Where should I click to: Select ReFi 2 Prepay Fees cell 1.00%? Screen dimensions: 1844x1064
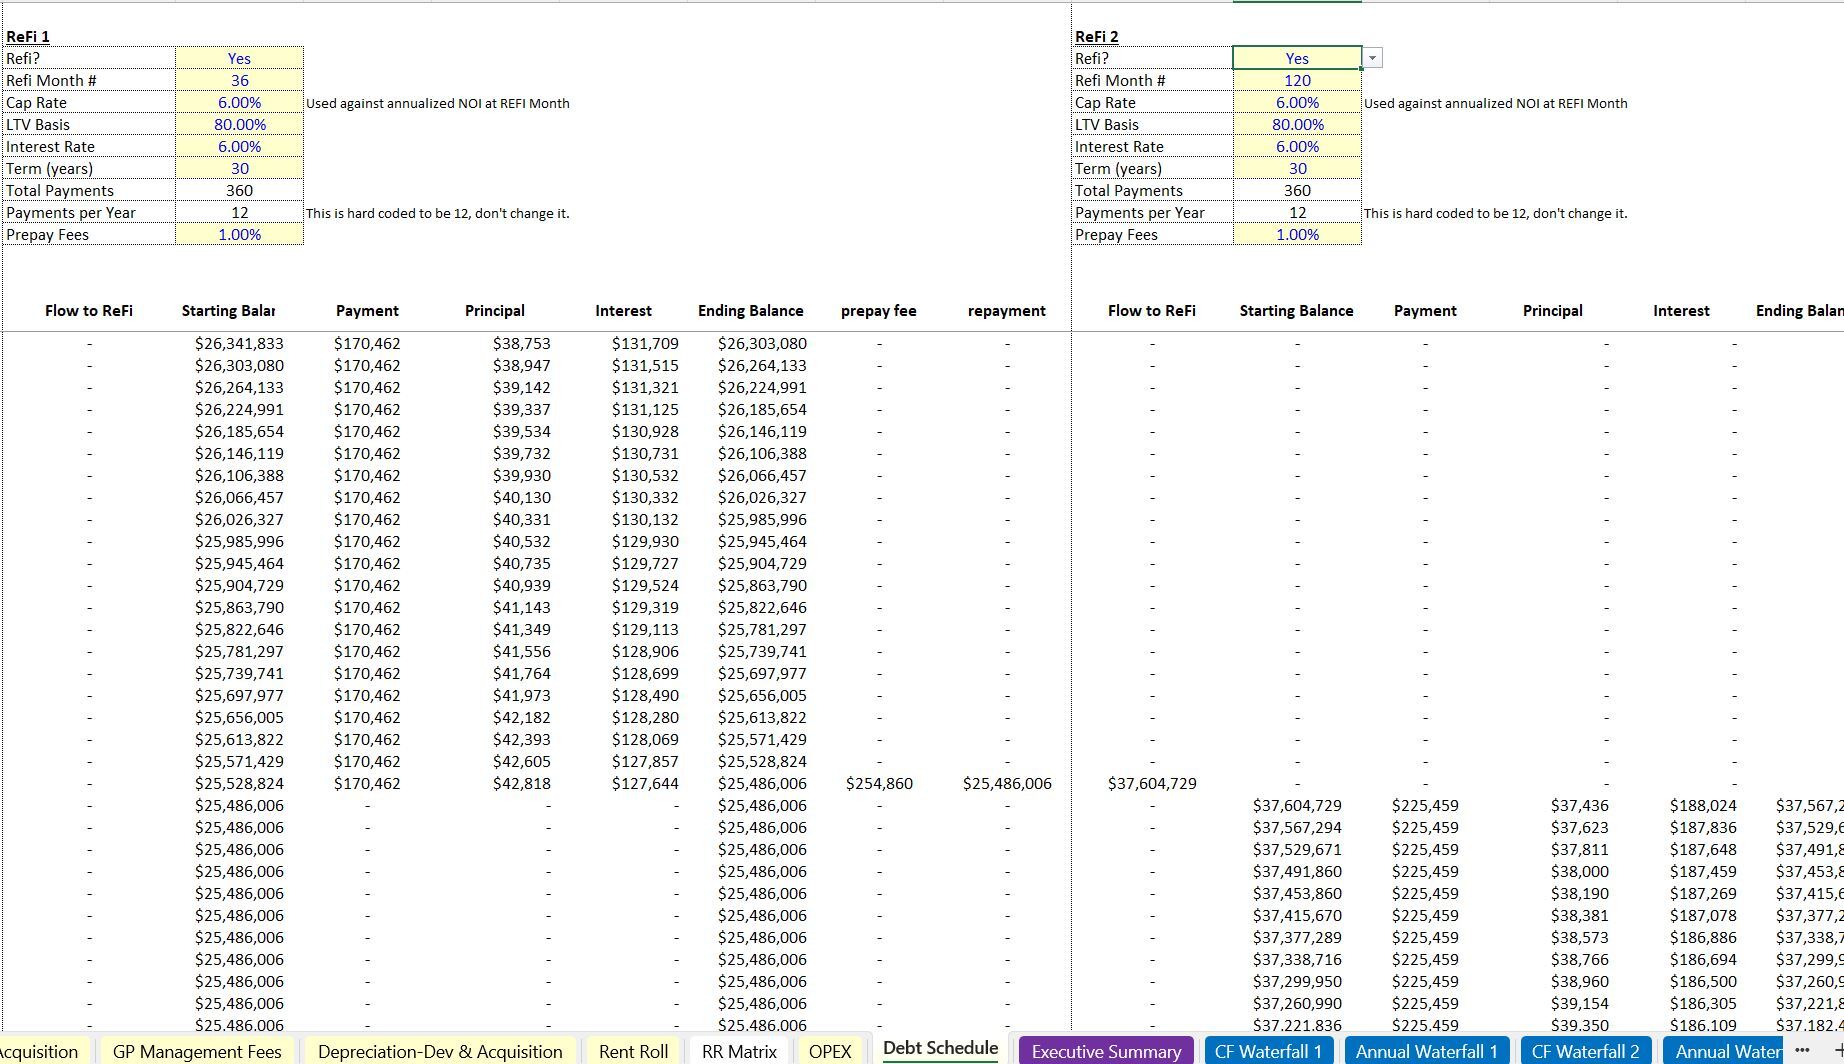1297,234
